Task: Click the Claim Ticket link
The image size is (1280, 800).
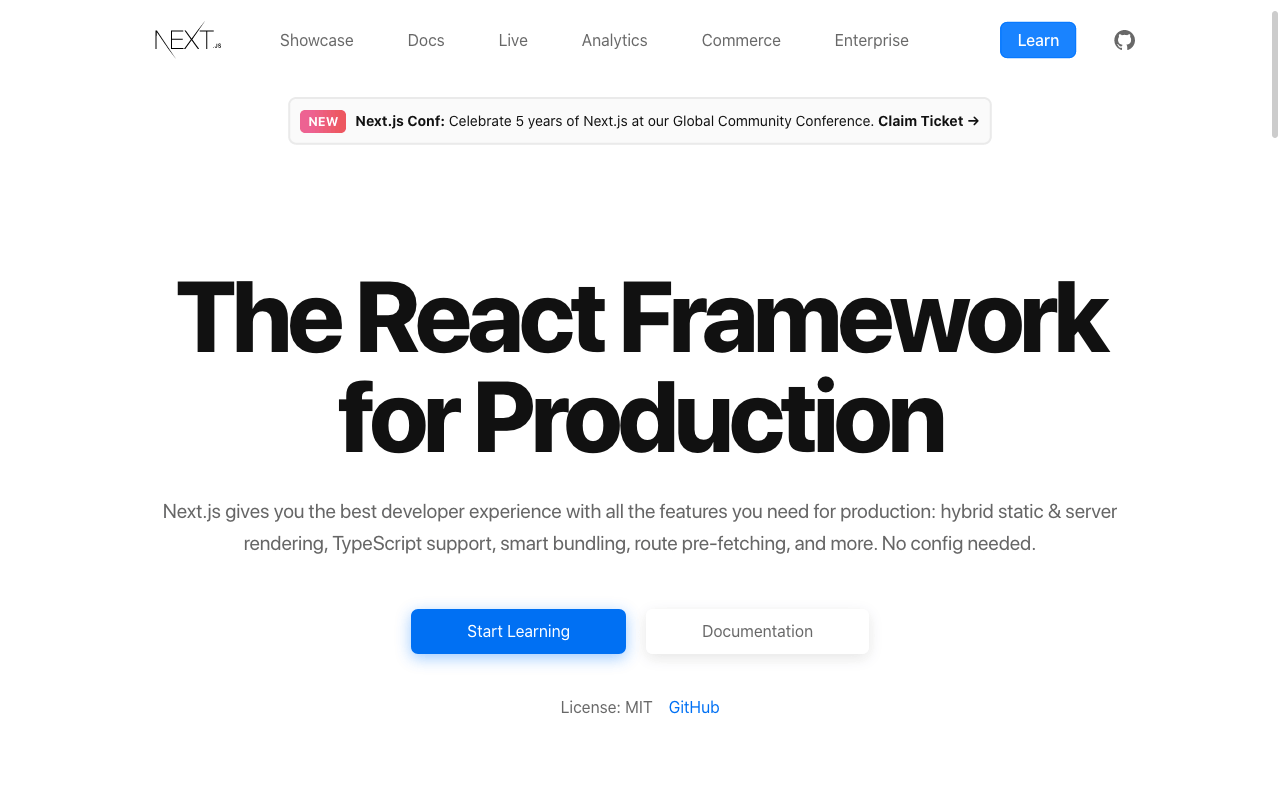Action: (928, 121)
